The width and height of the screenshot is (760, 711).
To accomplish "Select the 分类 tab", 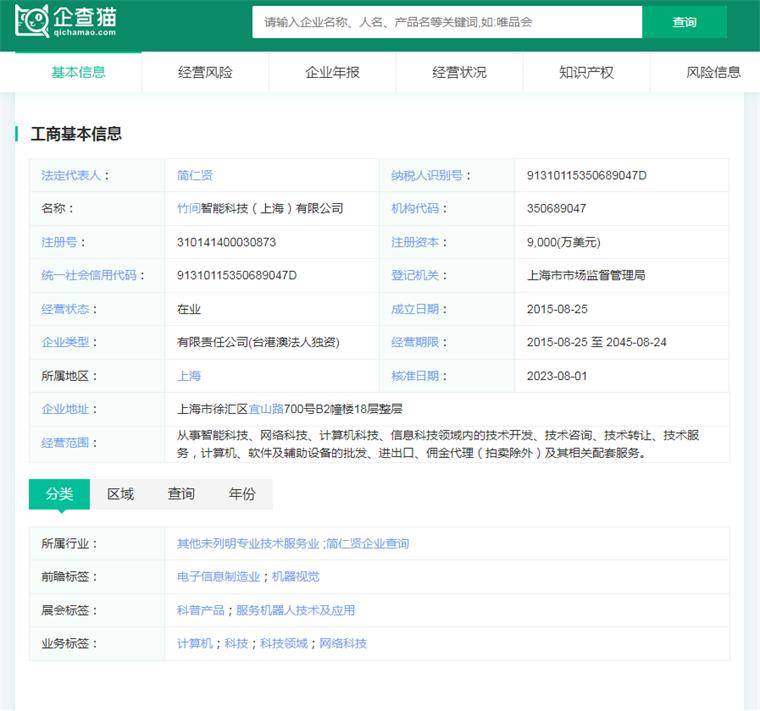I will pyautogui.click(x=59, y=494).
